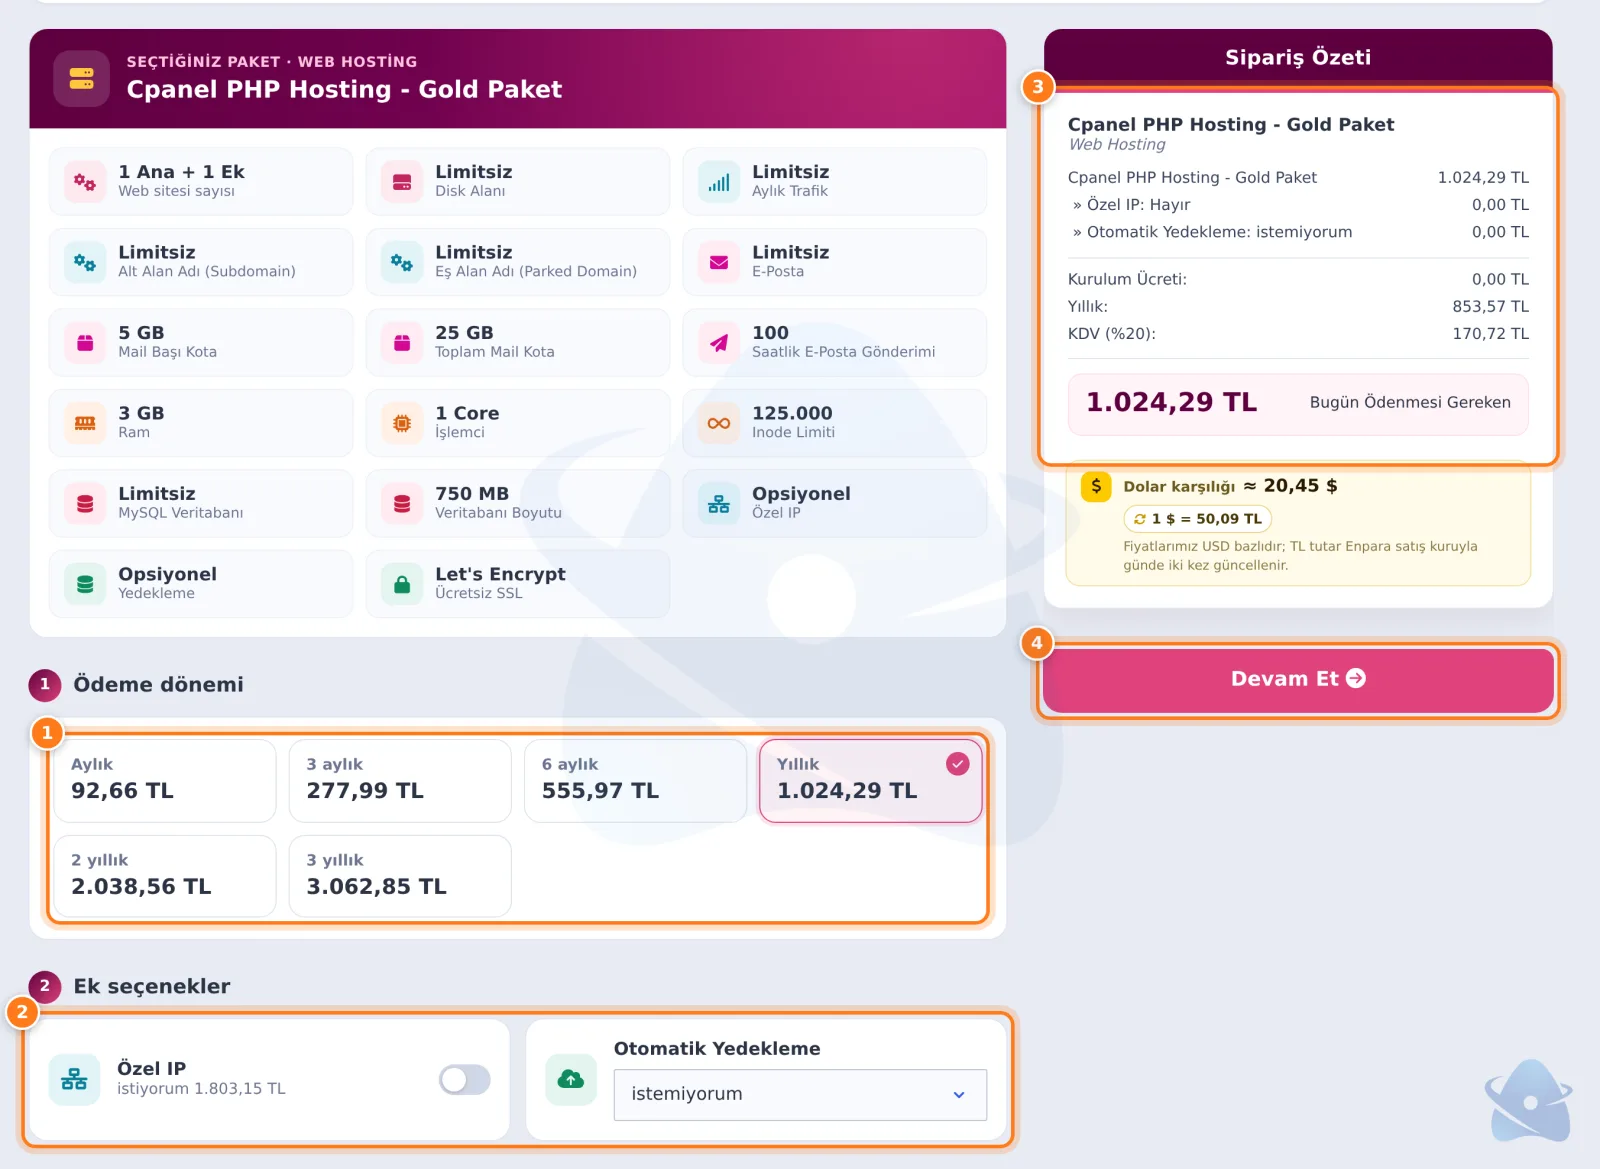Click the server icon in package header
The height and width of the screenshot is (1169, 1600).
coord(82,78)
